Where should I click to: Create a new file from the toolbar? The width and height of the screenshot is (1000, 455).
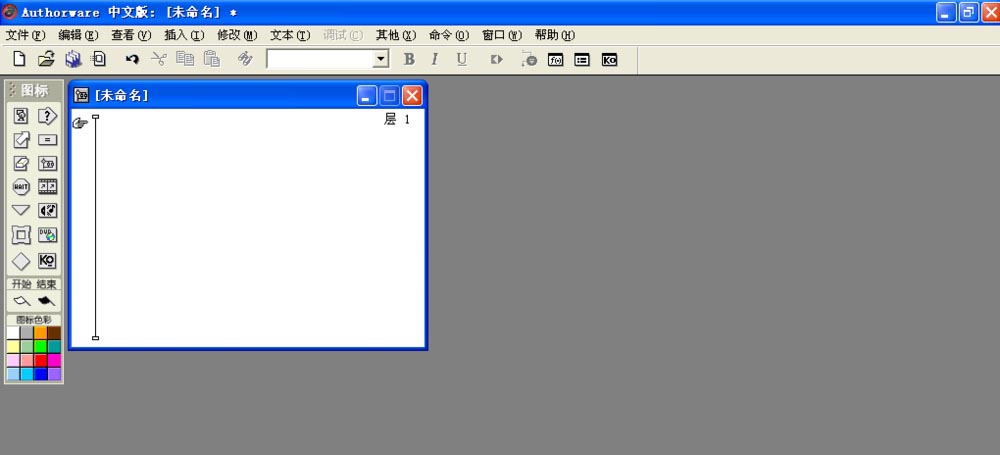pos(20,59)
